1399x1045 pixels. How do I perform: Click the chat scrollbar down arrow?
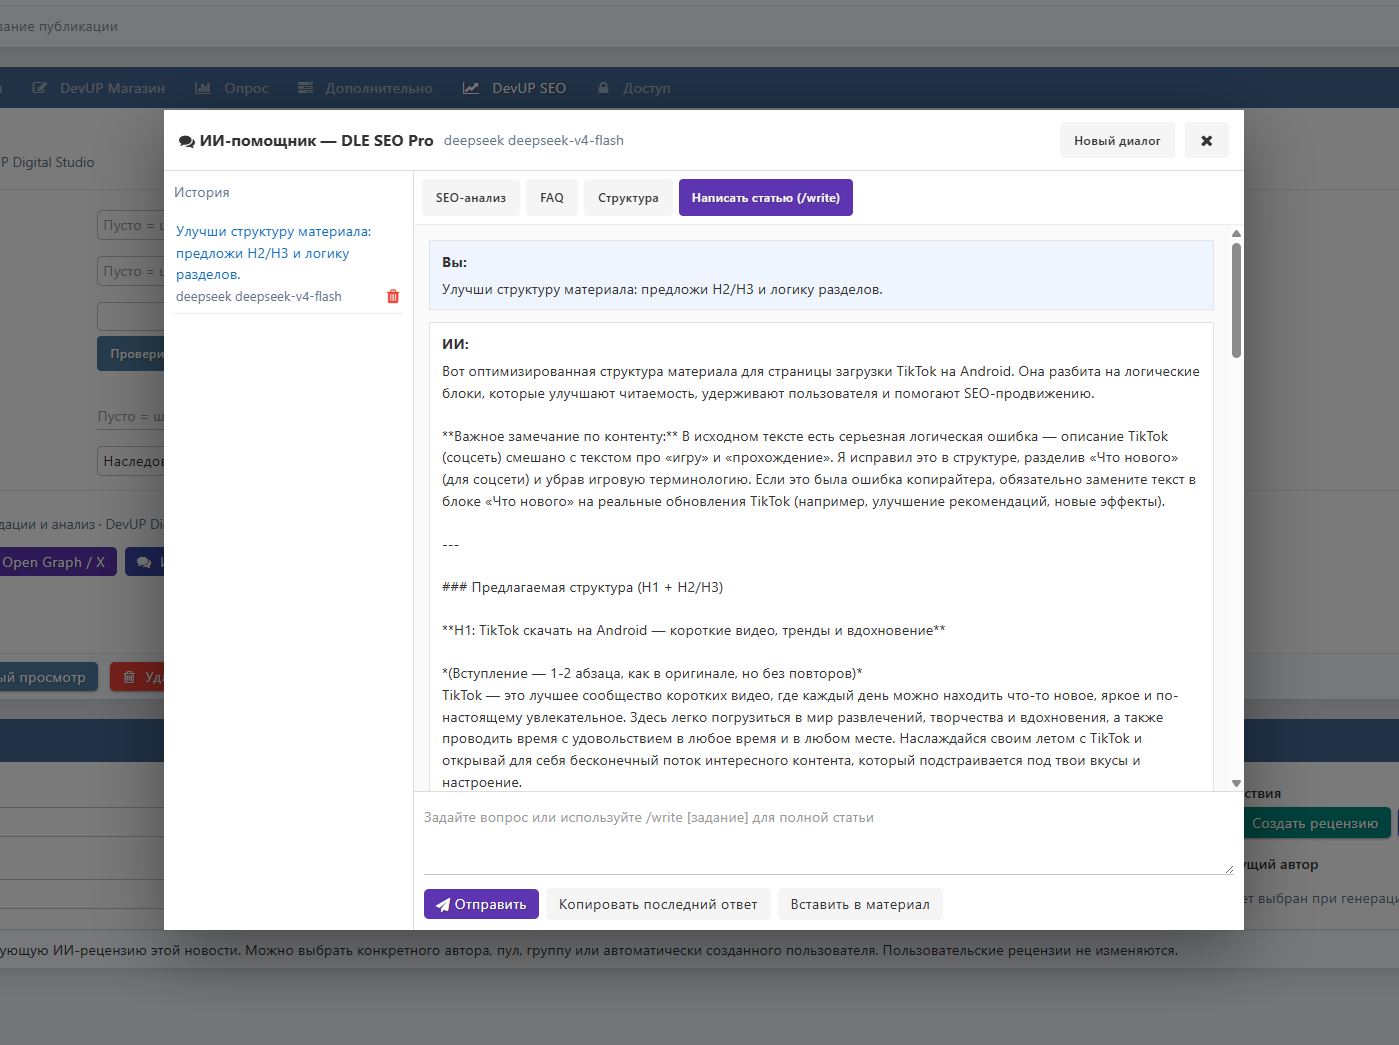click(x=1236, y=783)
